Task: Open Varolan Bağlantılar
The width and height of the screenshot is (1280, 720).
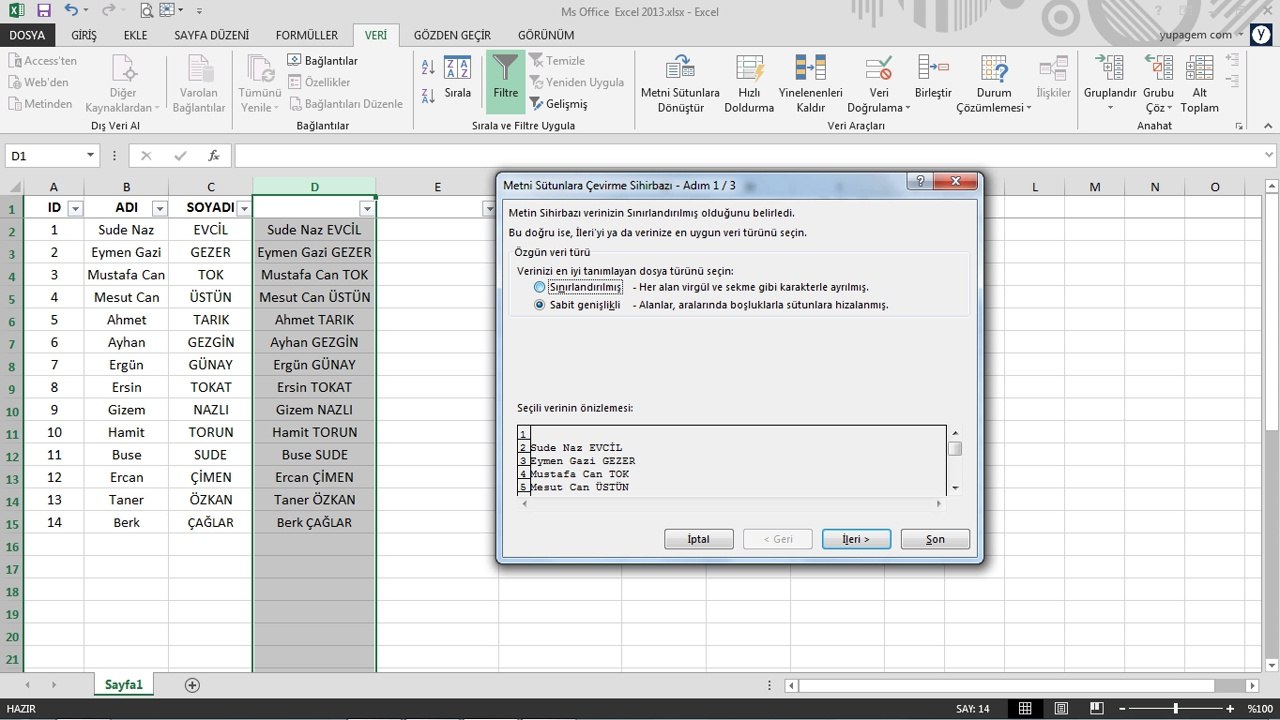Action: (199, 83)
